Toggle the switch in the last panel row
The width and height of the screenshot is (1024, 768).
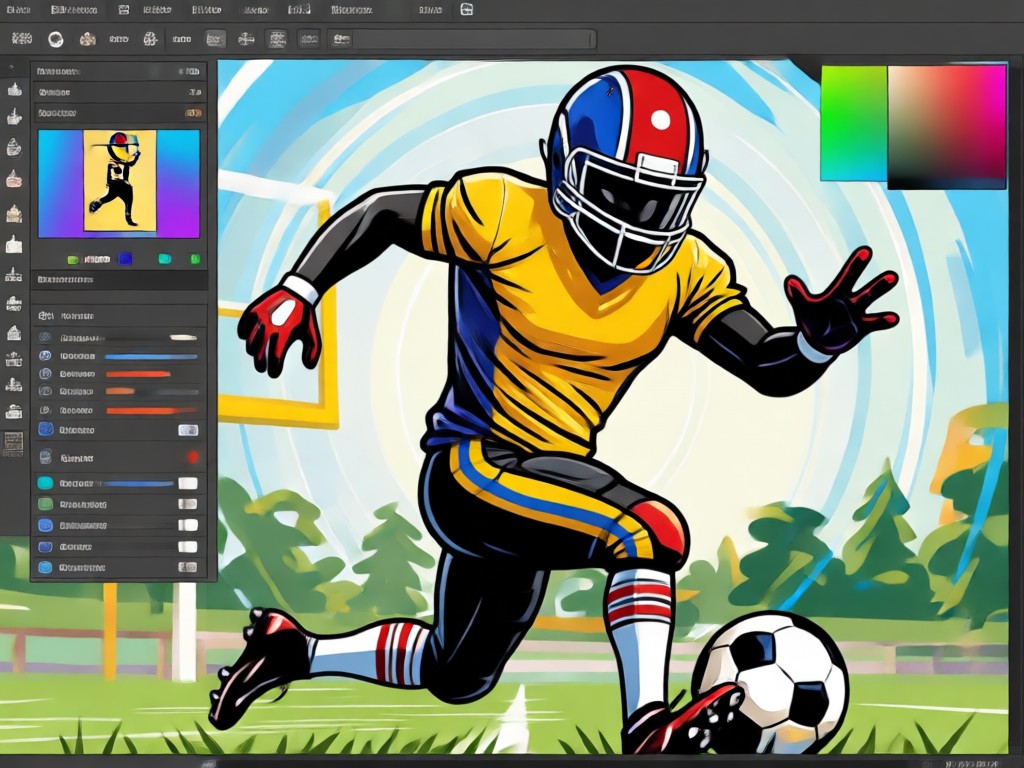pos(188,568)
